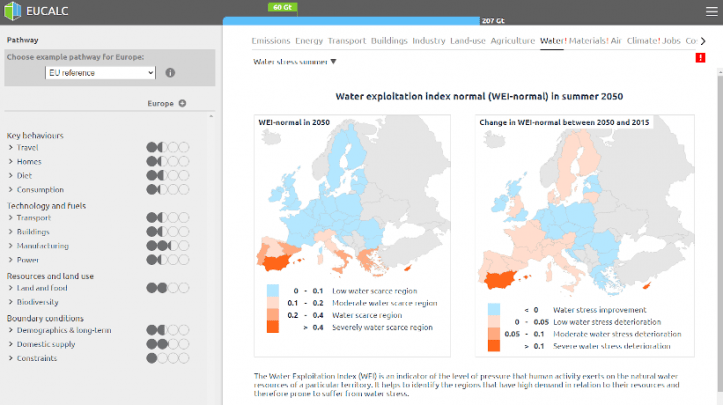Viewport: 723px width, 405px height.
Task: Click the info icon beside pathway selector
Action: click(x=170, y=73)
